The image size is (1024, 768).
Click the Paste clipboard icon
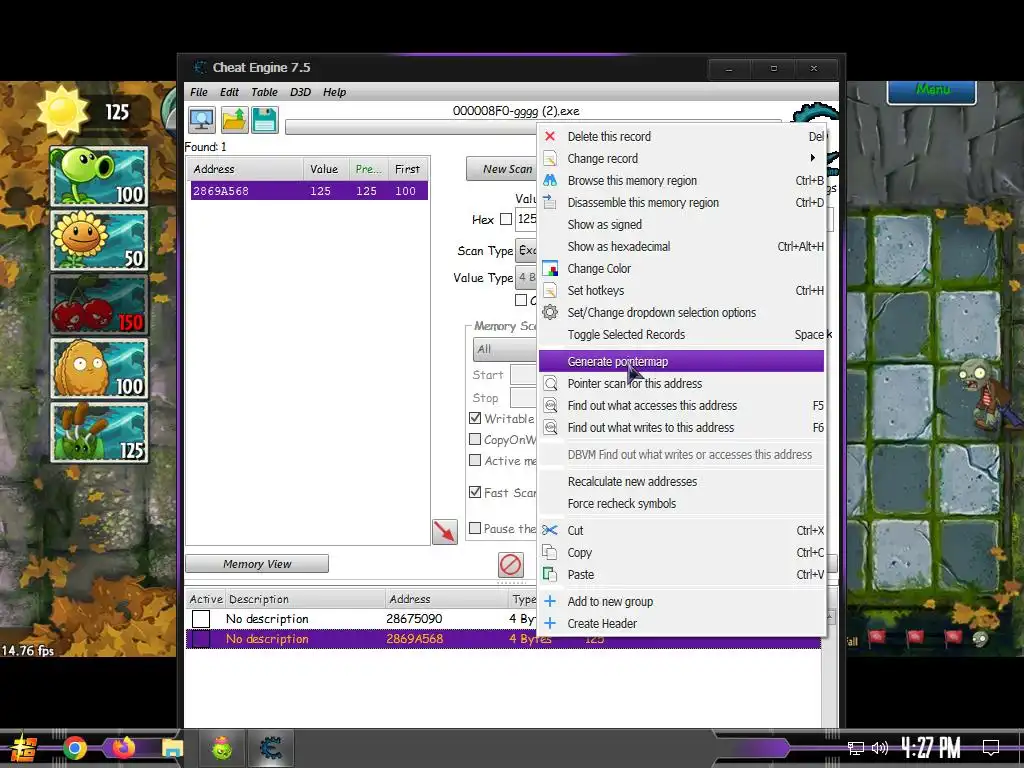(x=550, y=575)
